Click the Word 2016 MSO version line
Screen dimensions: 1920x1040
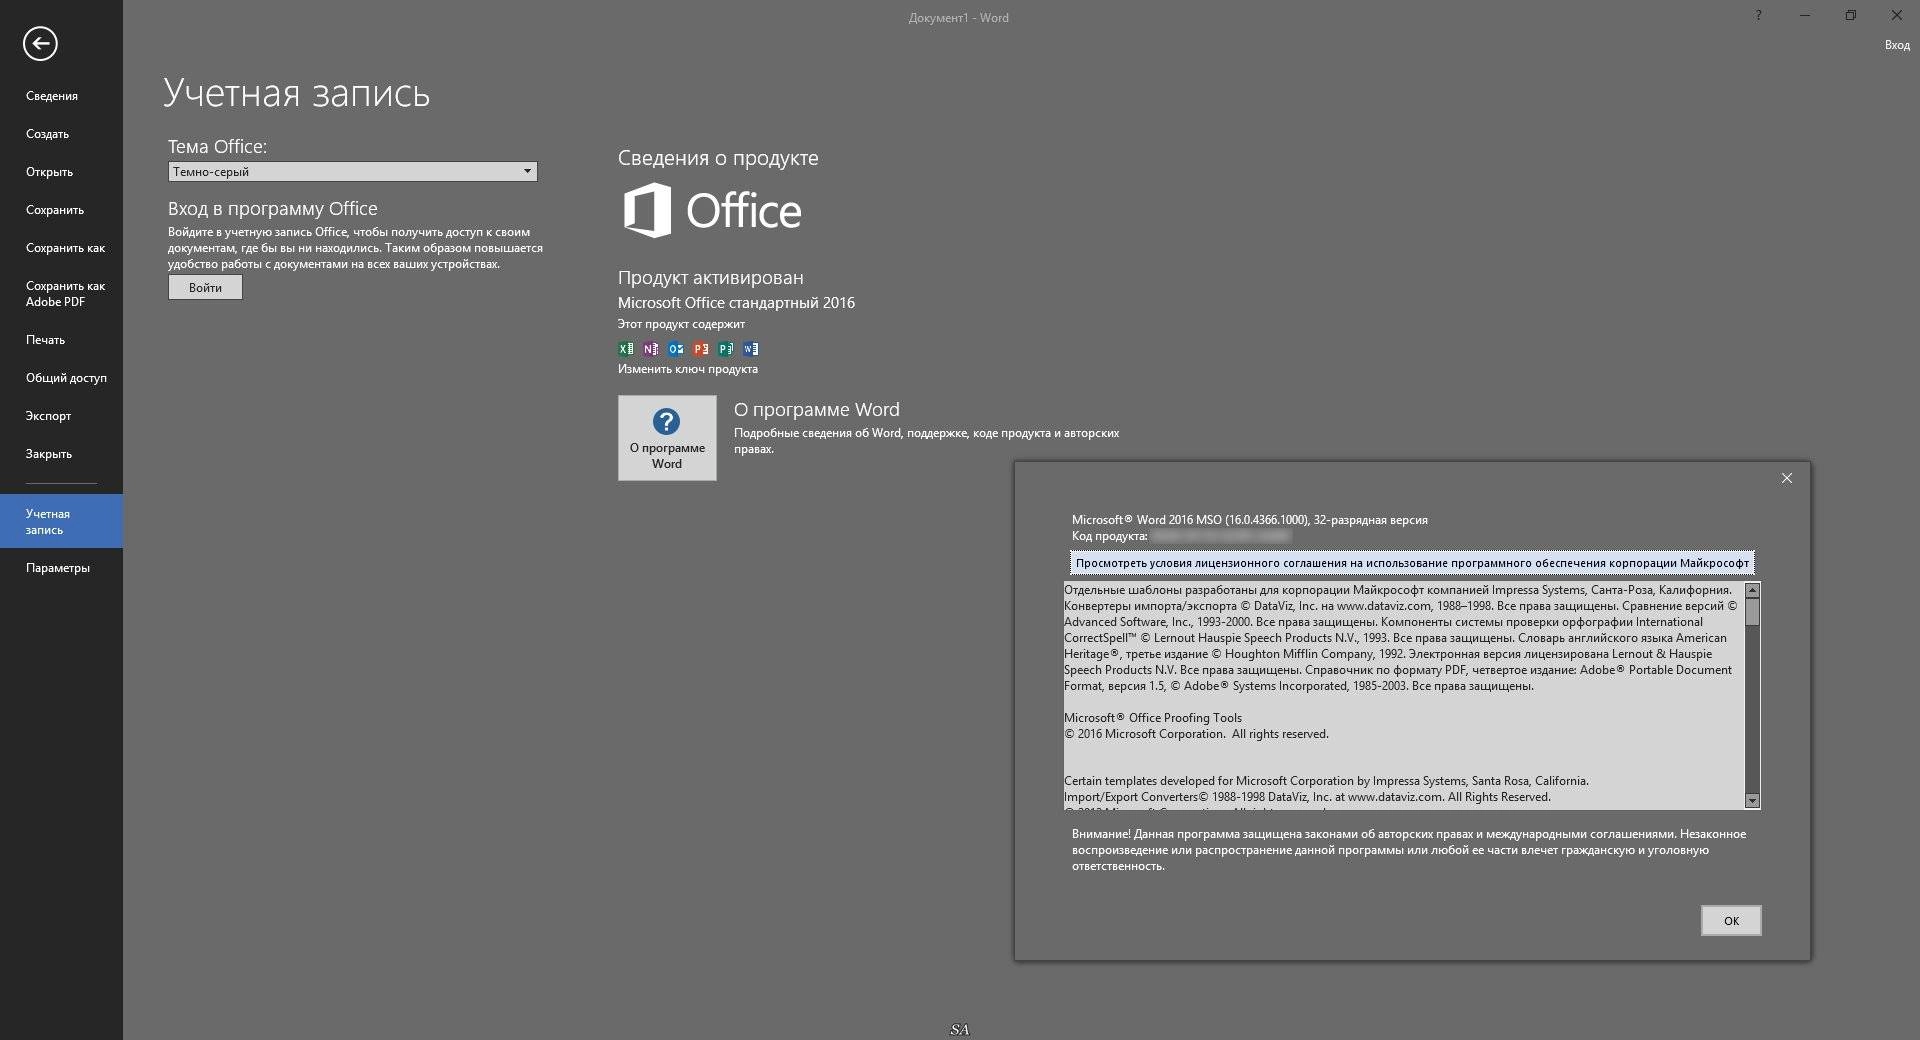point(1249,520)
